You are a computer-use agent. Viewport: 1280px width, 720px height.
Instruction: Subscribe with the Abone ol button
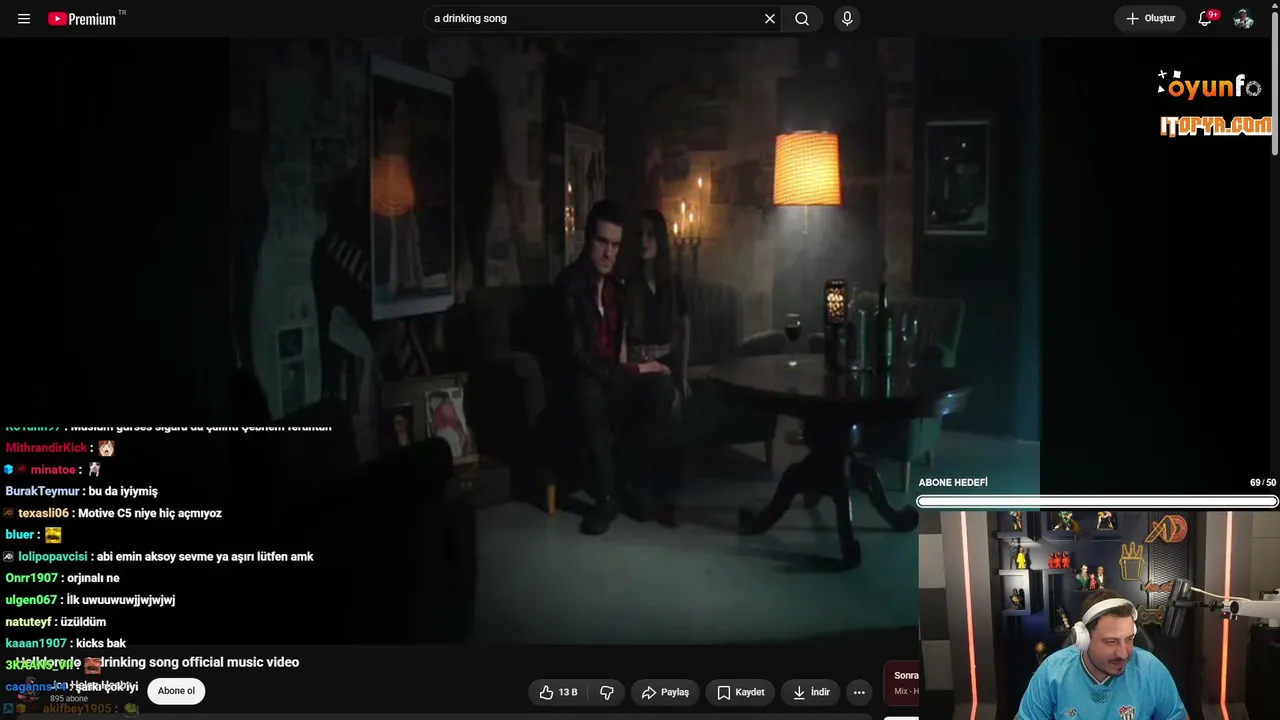tap(176, 691)
